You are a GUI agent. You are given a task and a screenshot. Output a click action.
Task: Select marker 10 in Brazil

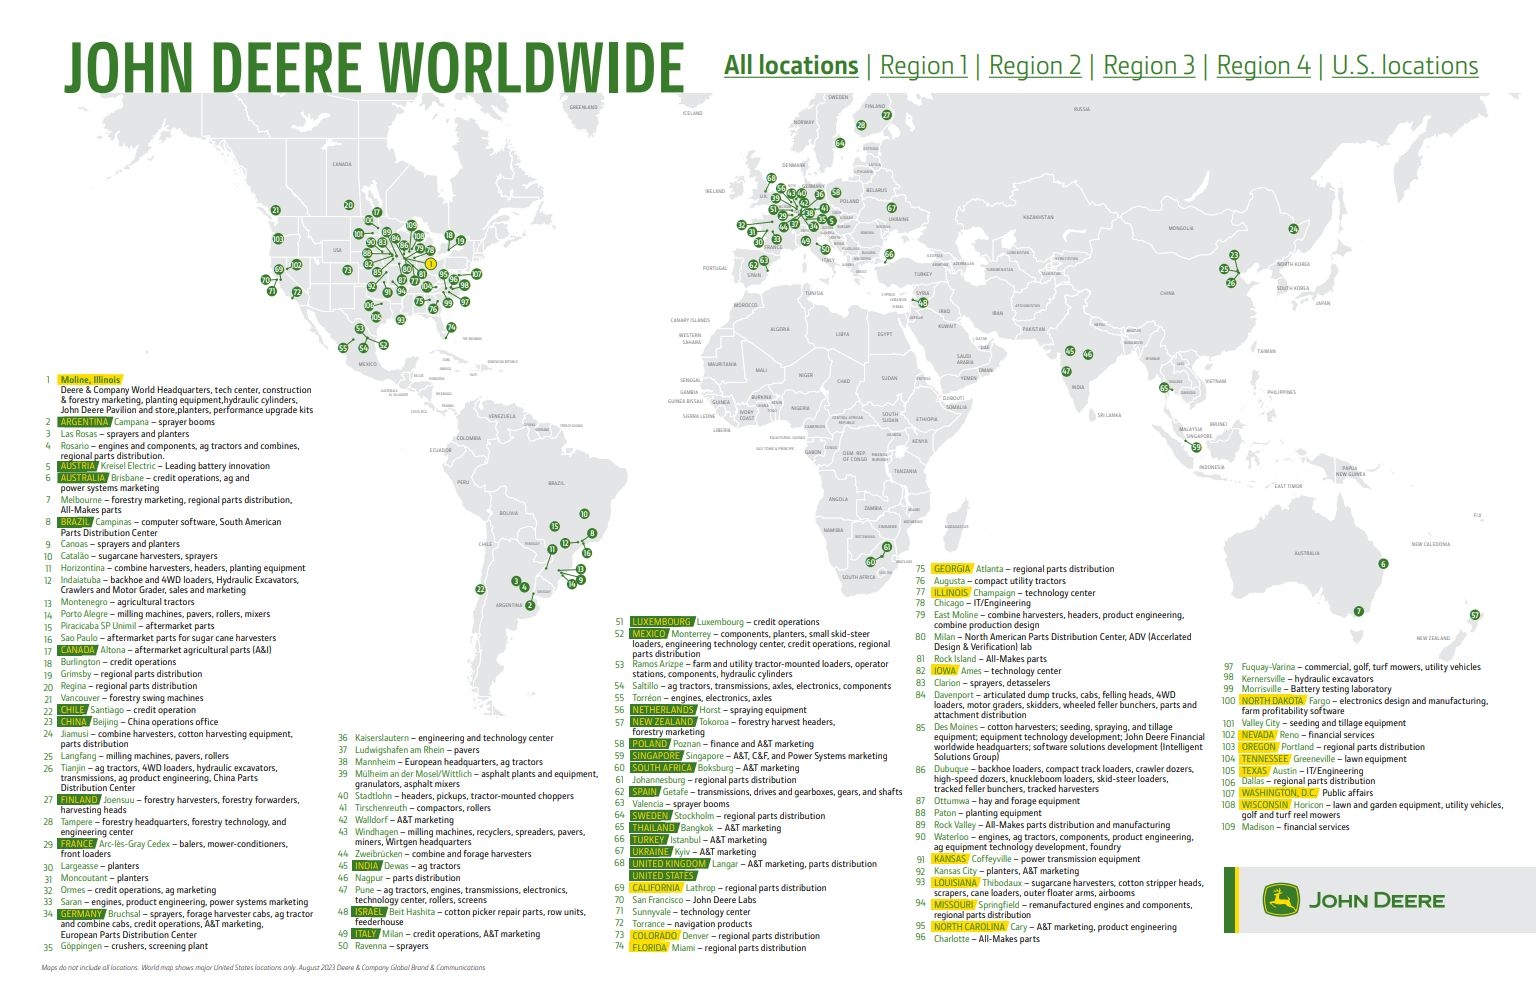[x=584, y=514]
